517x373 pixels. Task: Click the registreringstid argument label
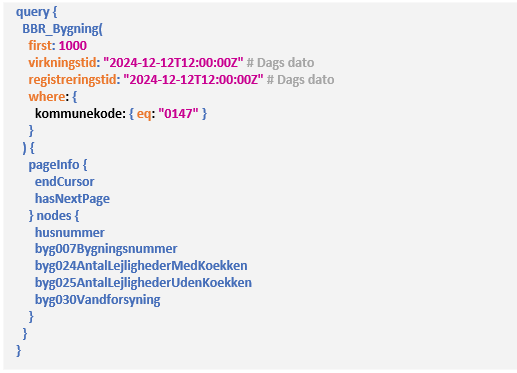tap(72, 80)
